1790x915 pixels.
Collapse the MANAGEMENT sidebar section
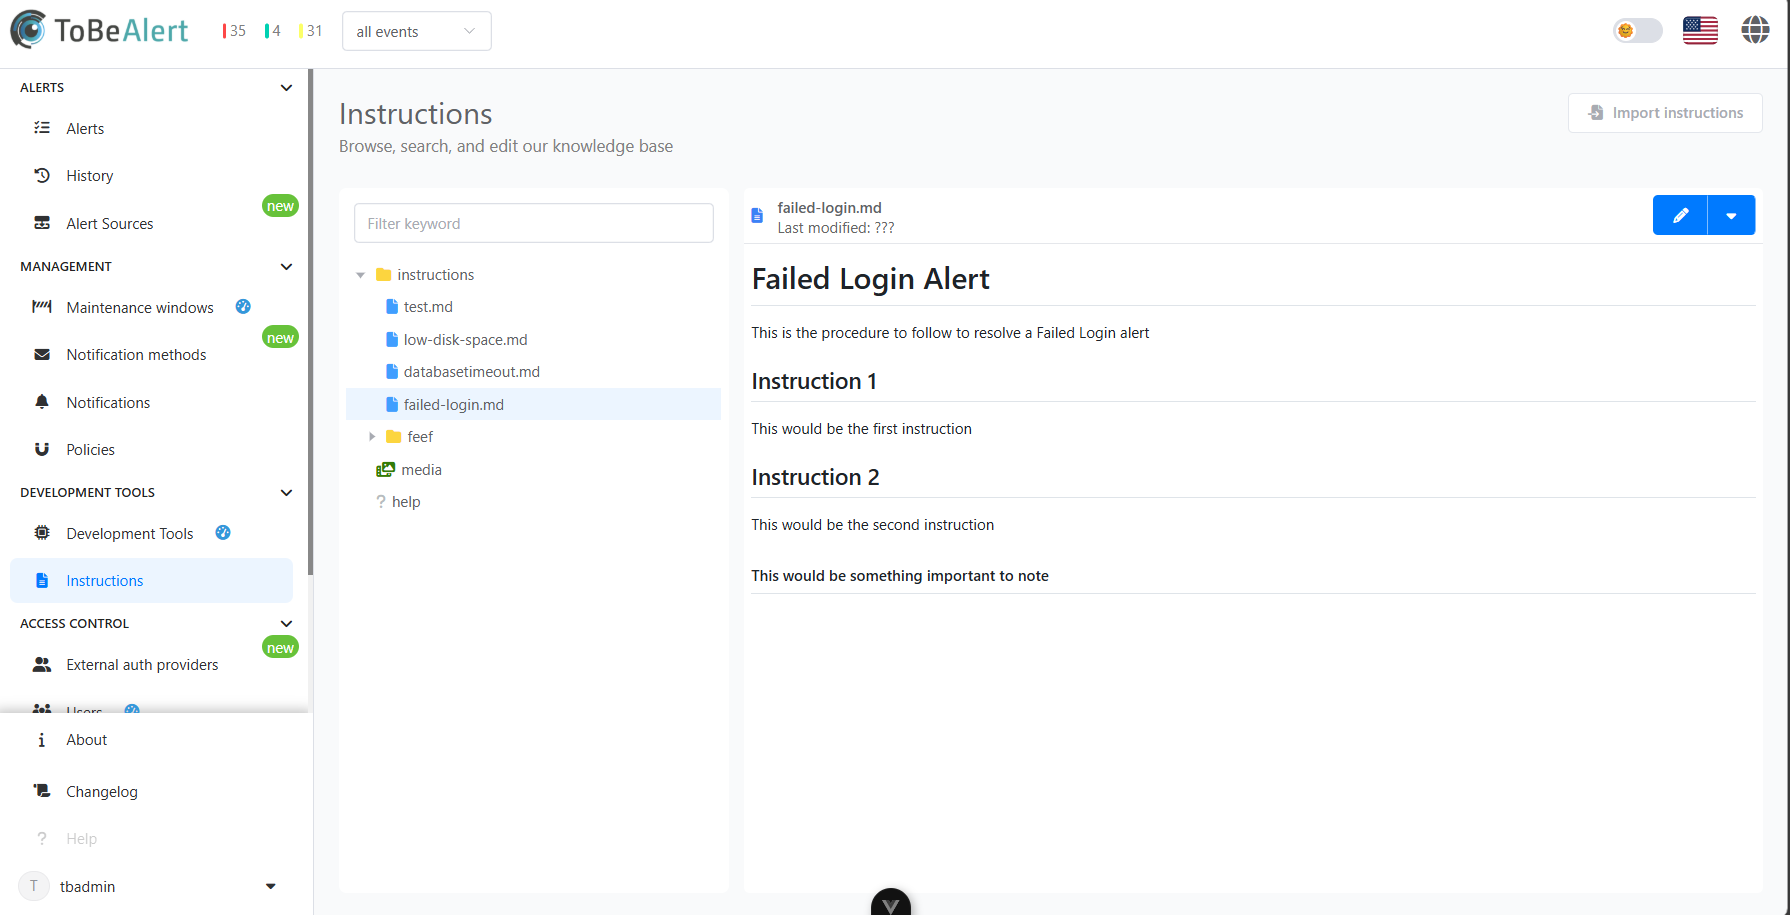click(x=286, y=267)
